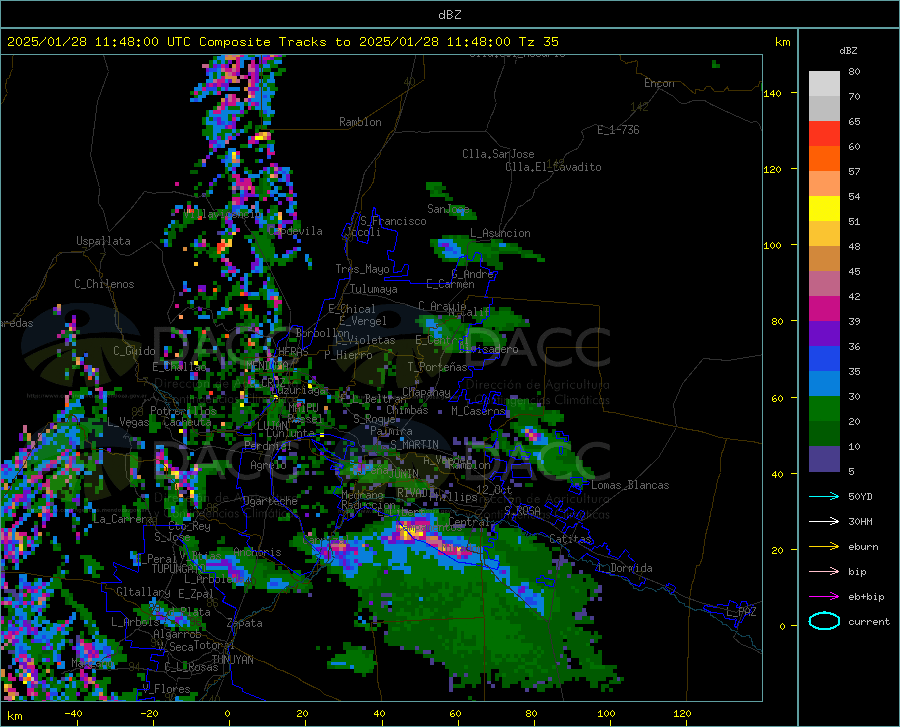Click the TUNUYAN place label
The image size is (900, 727).
[x=232, y=660]
